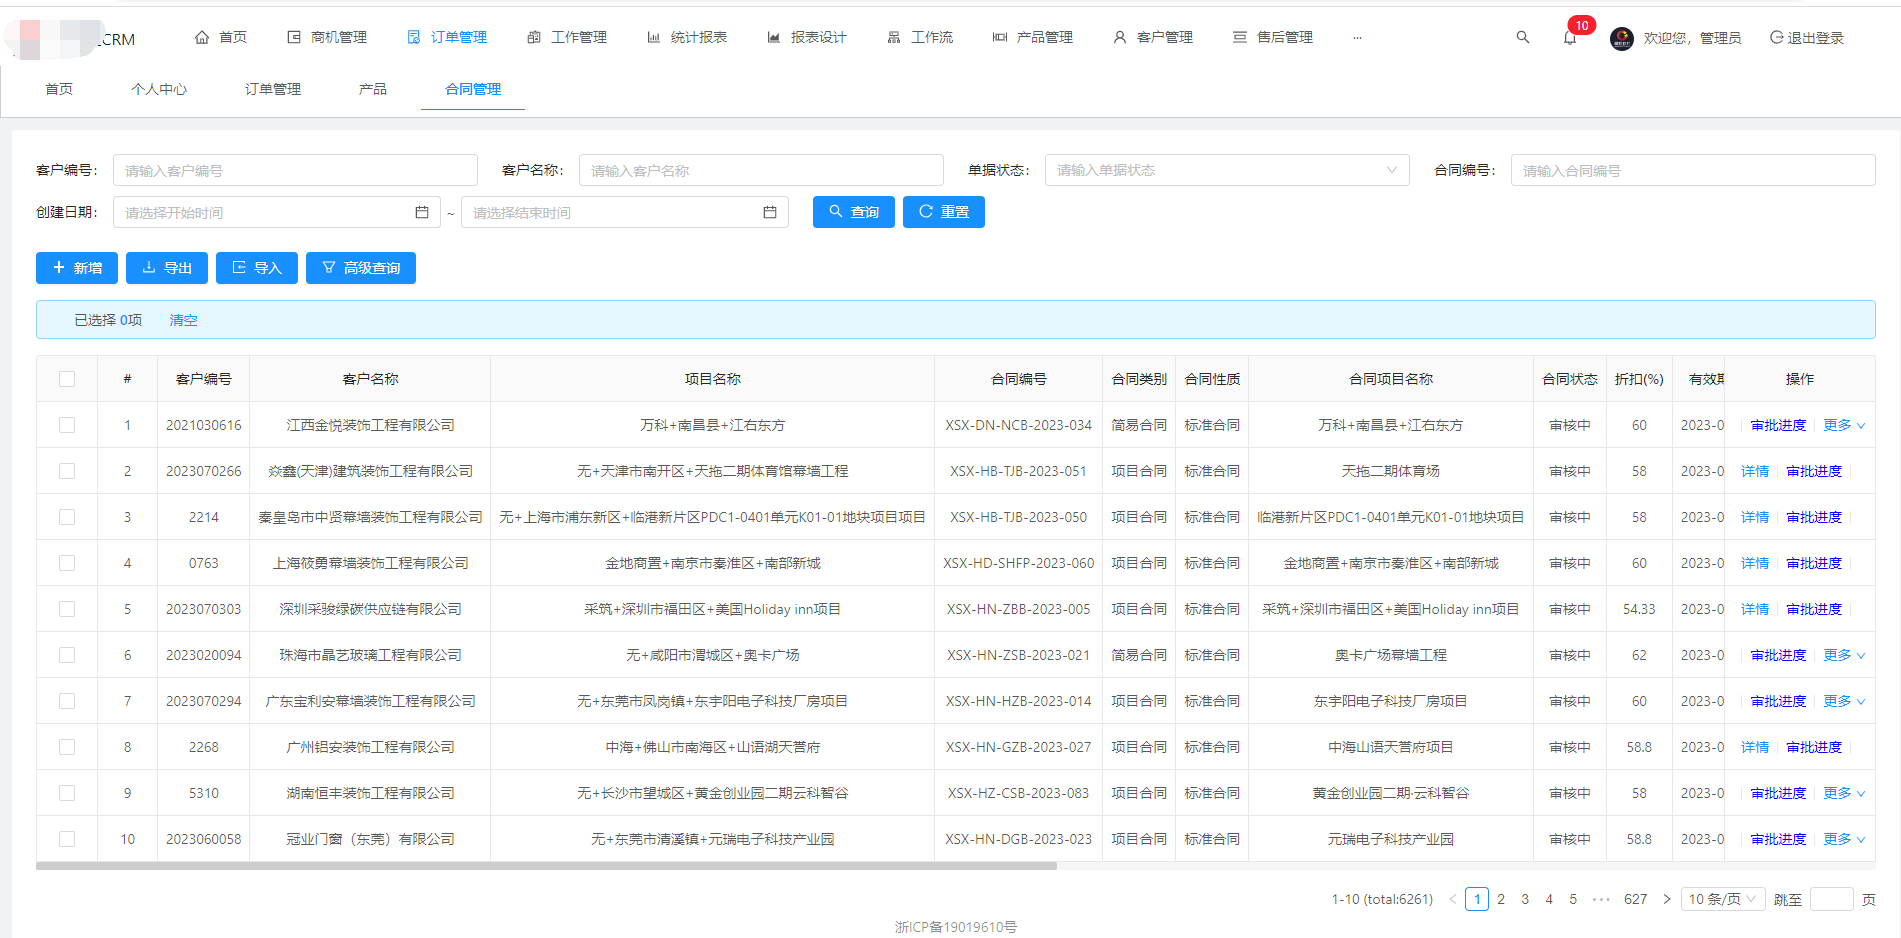Open the 10 条/页 page size dropdown
Image resolution: width=1901 pixels, height=938 pixels.
1722,899
